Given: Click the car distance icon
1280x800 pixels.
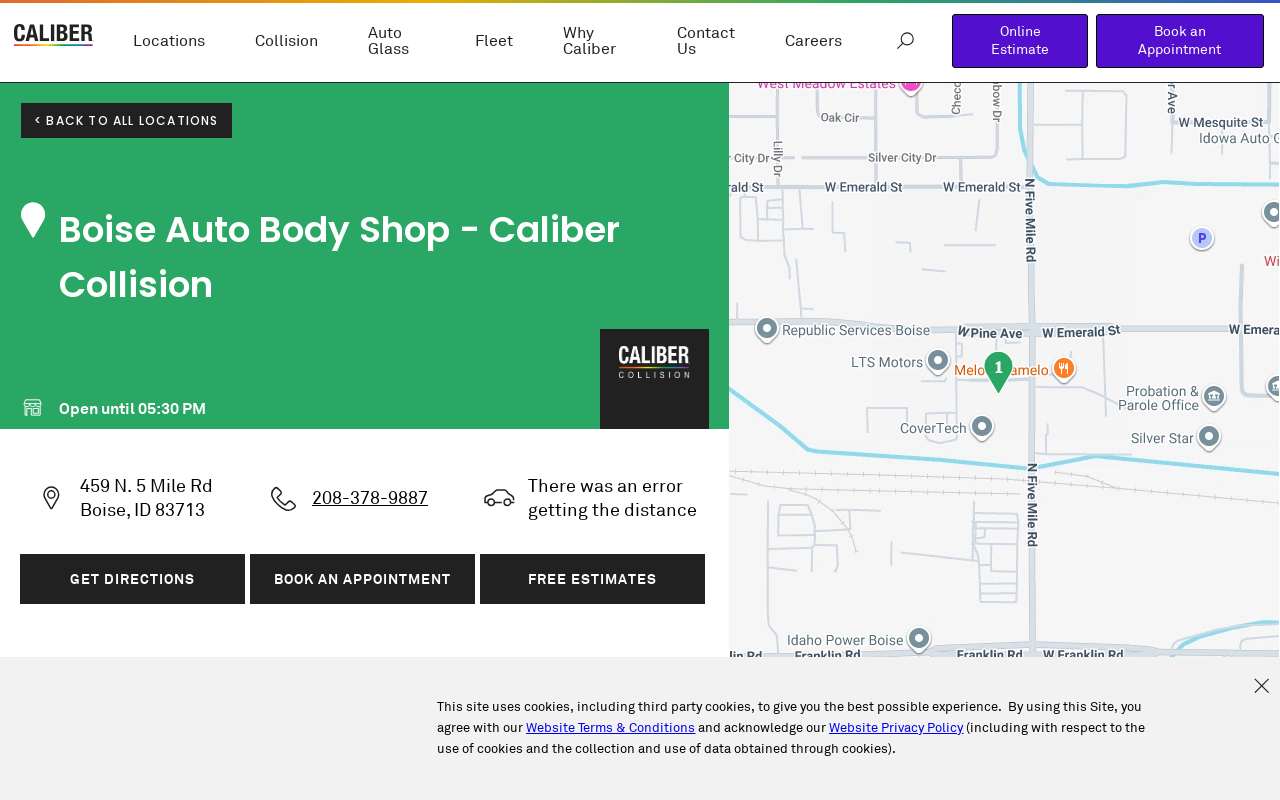Looking at the screenshot, I should coord(499,498).
